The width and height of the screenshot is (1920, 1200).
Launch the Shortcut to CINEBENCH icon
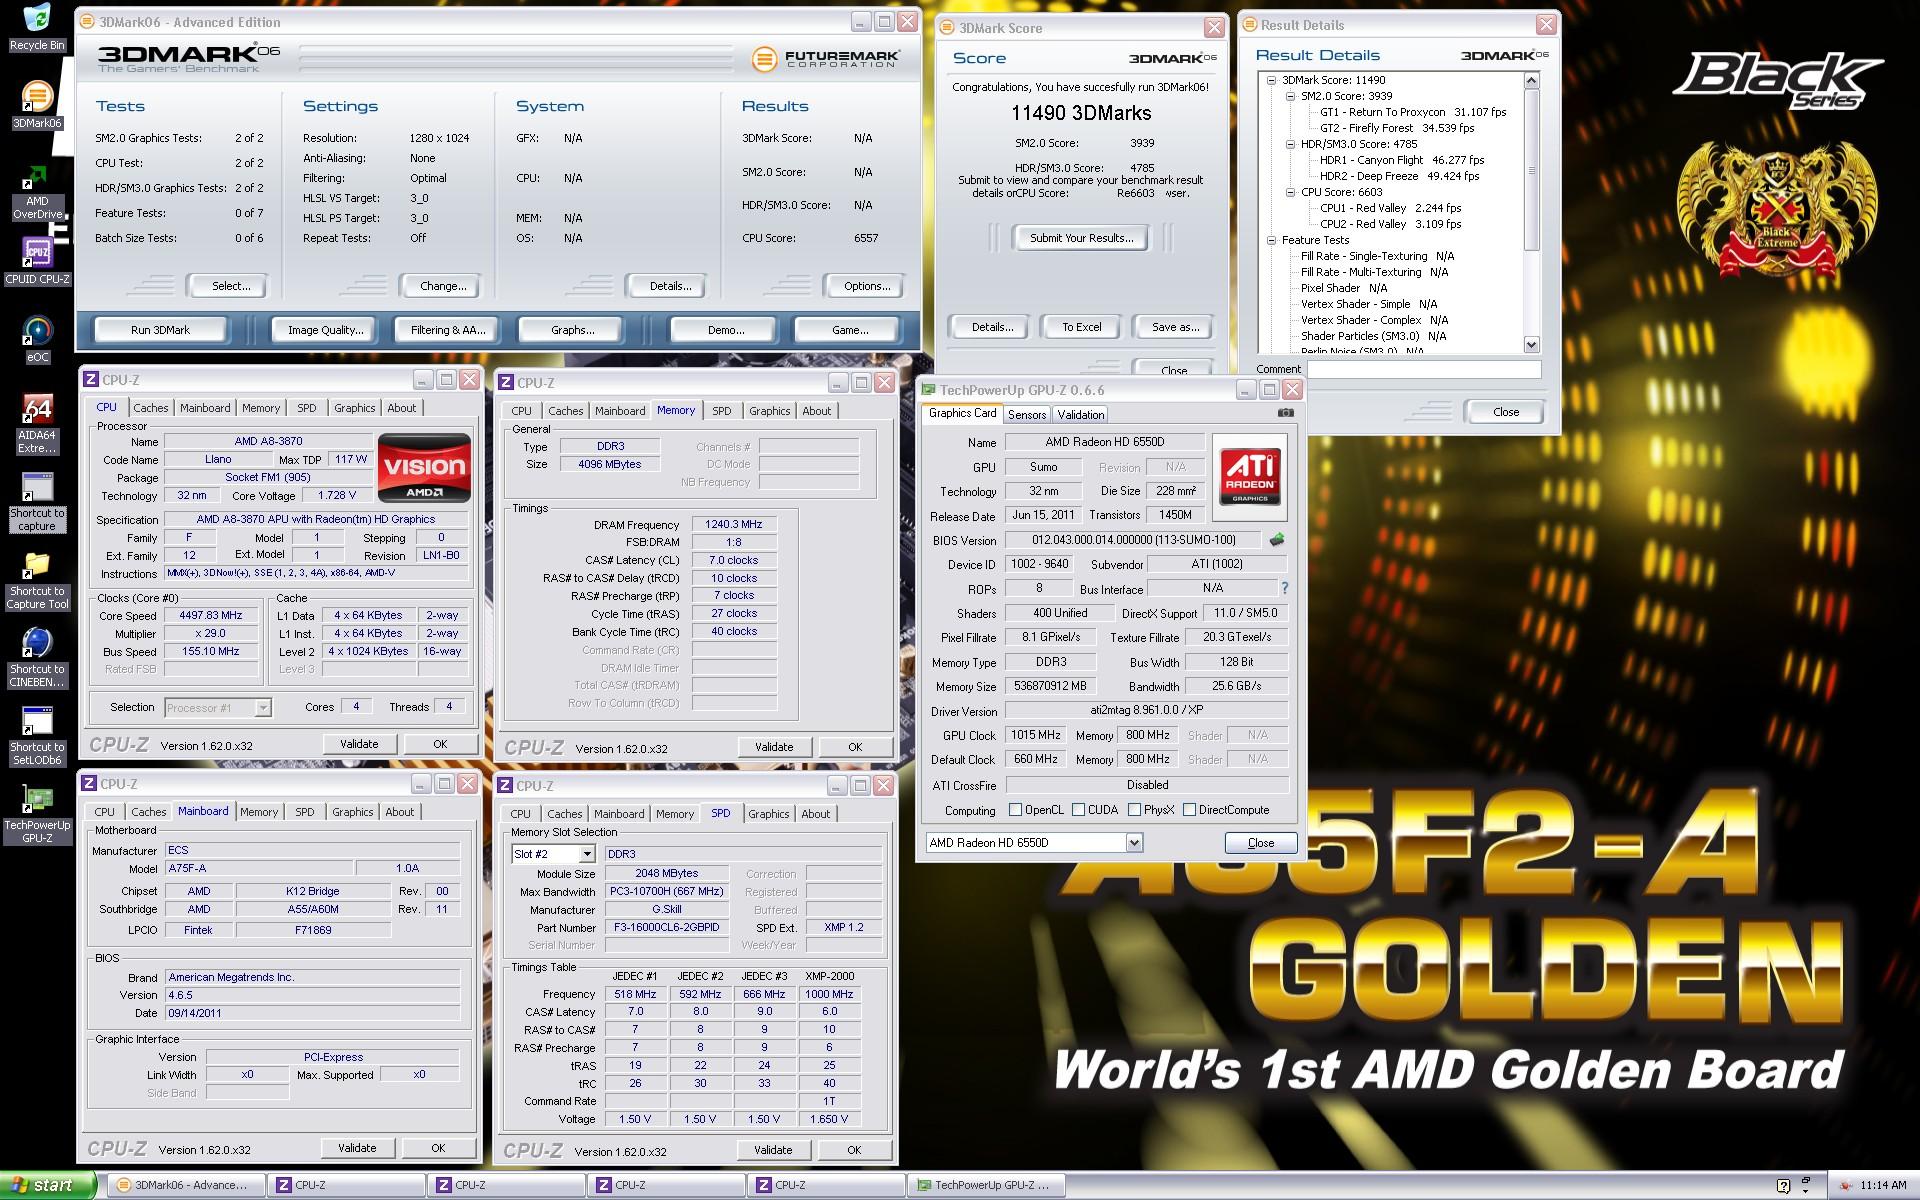[x=37, y=657]
